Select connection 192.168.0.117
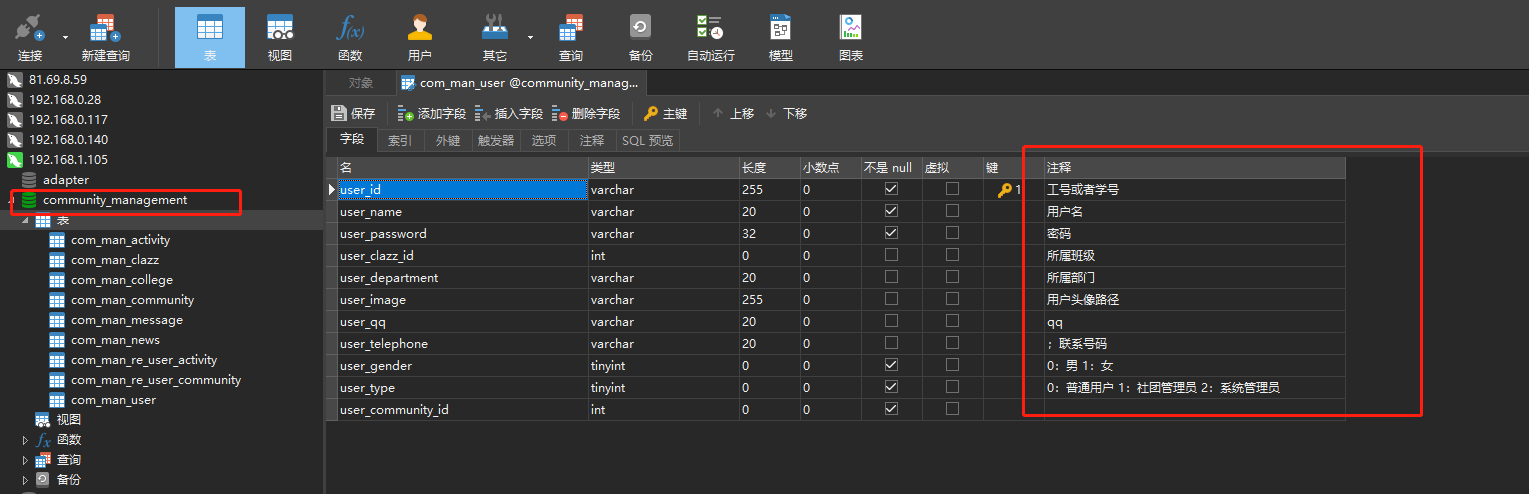The width and height of the screenshot is (1529, 494). tap(68, 119)
